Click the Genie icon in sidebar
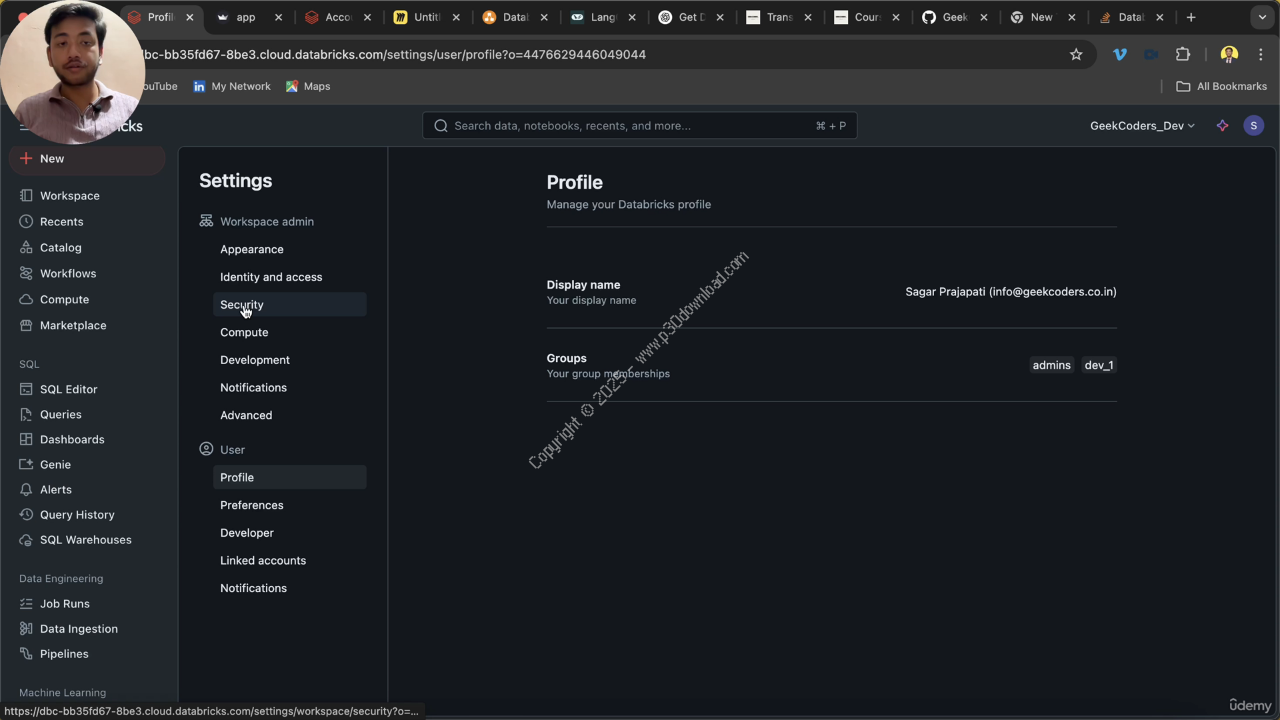 pos(26,464)
